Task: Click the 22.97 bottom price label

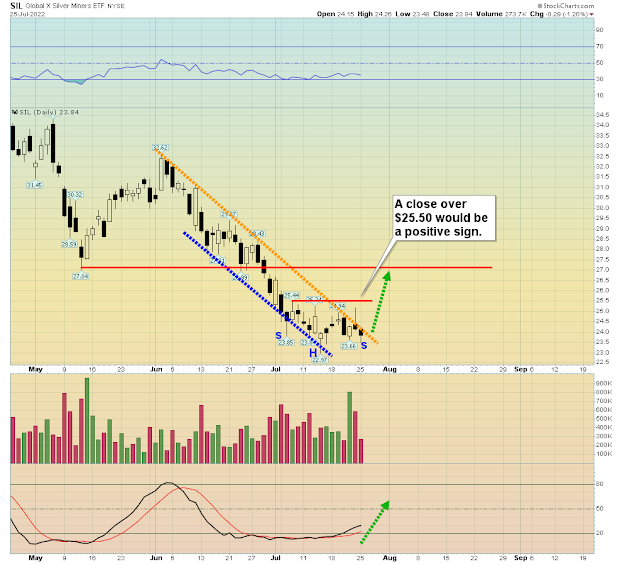Action: pyautogui.click(x=320, y=360)
